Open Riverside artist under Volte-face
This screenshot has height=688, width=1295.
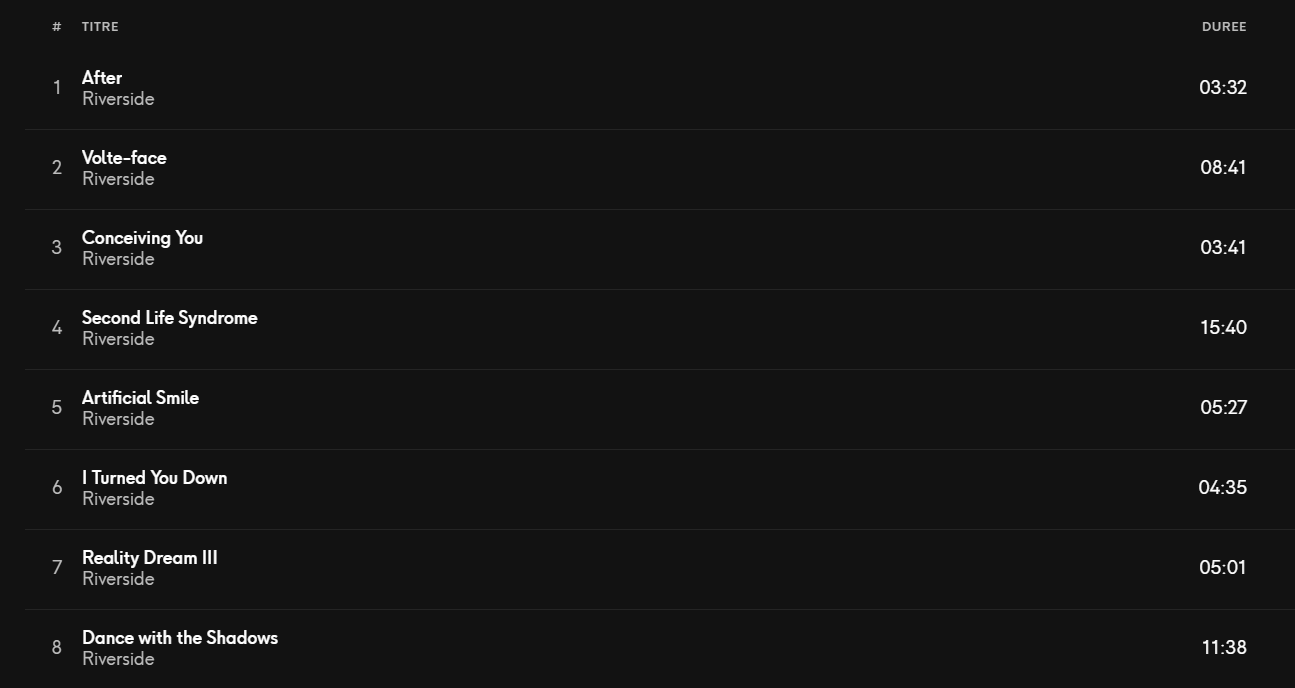pos(118,179)
